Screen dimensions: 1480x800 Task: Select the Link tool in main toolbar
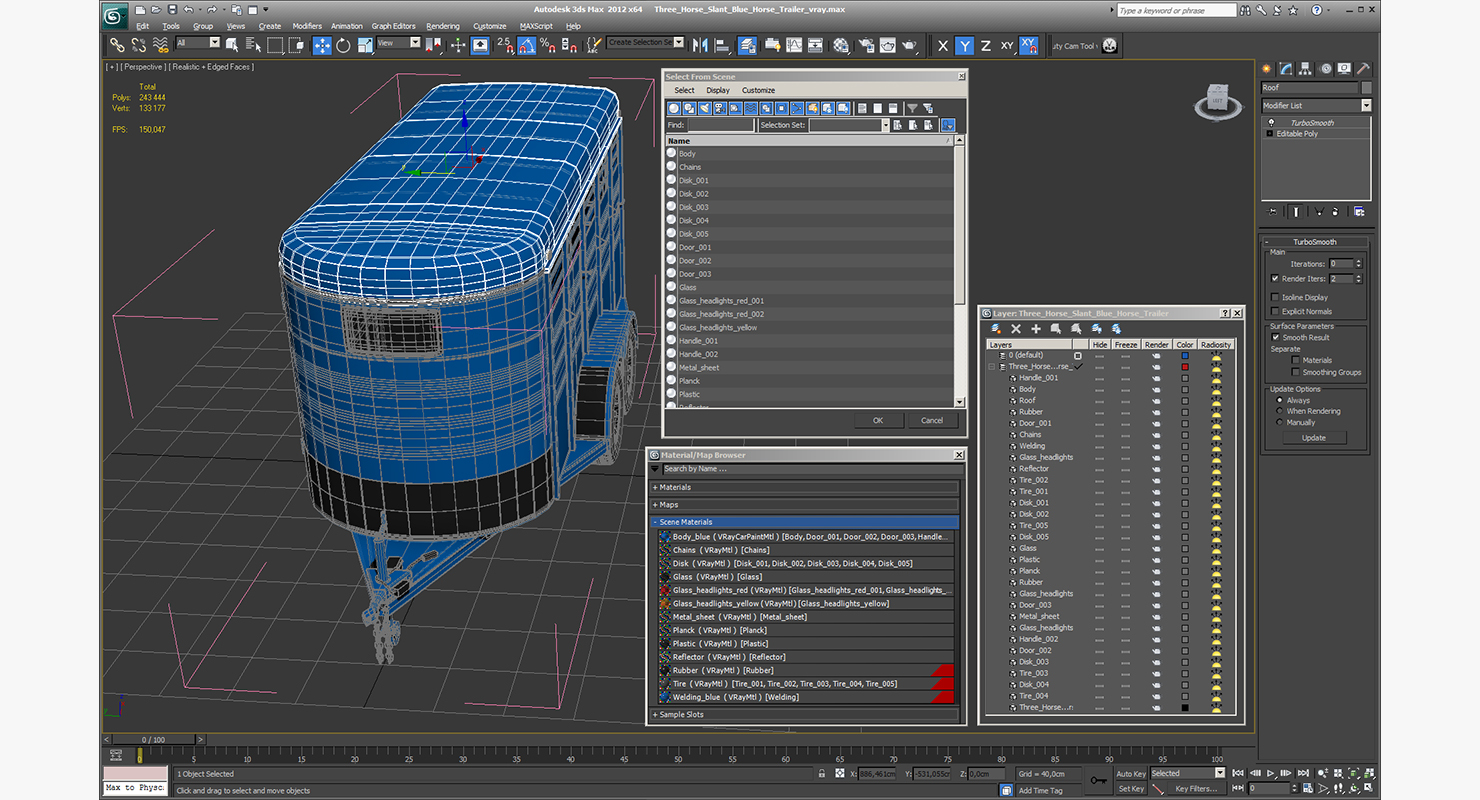point(118,45)
